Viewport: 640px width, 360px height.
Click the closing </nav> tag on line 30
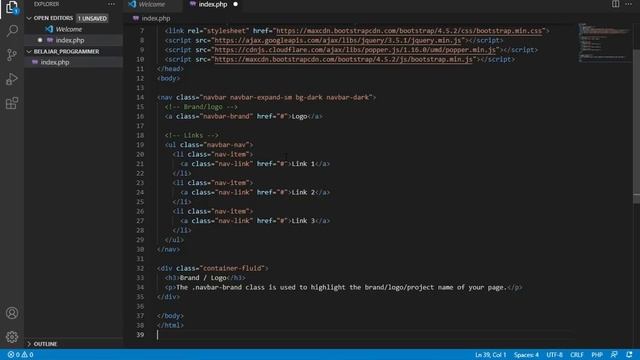pyautogui.click(x=168, y=249)
